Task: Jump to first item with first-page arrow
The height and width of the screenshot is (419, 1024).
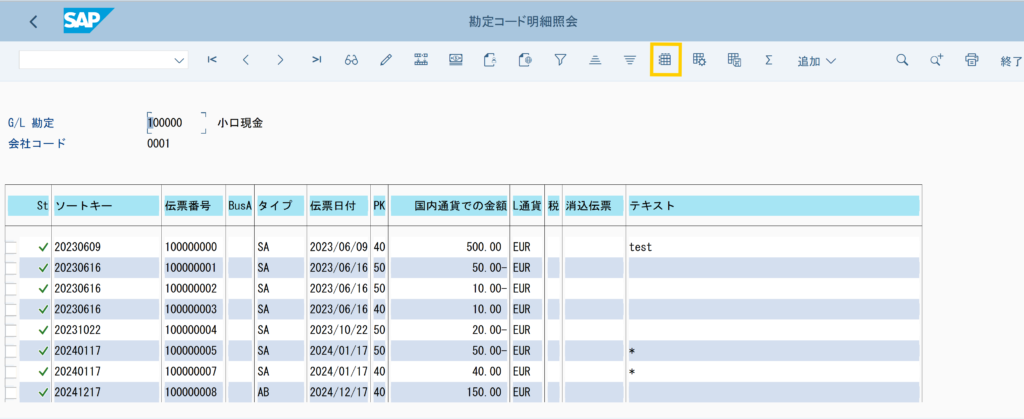Action: (212, 60)
